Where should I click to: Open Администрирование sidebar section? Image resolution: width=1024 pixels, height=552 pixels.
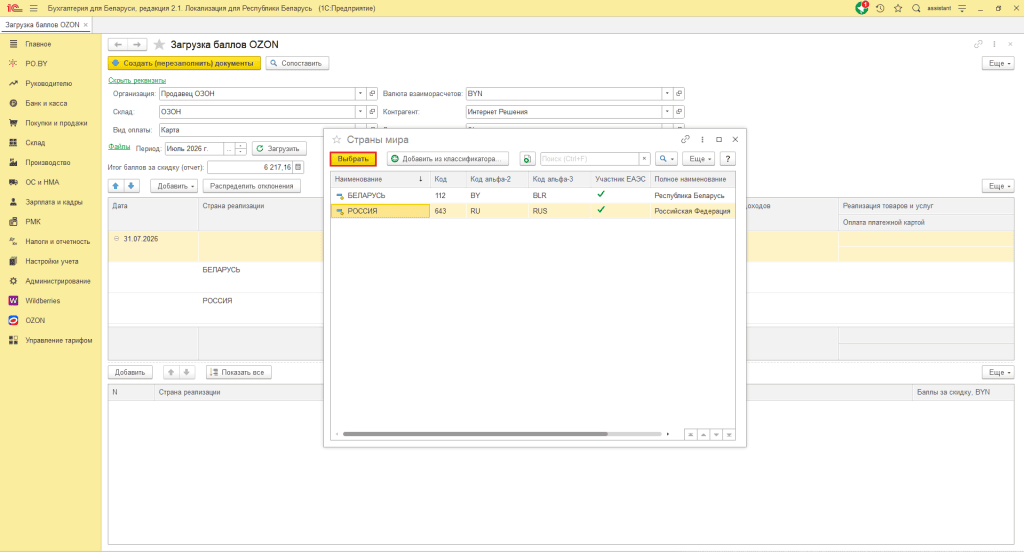click(x=58, y=281)
